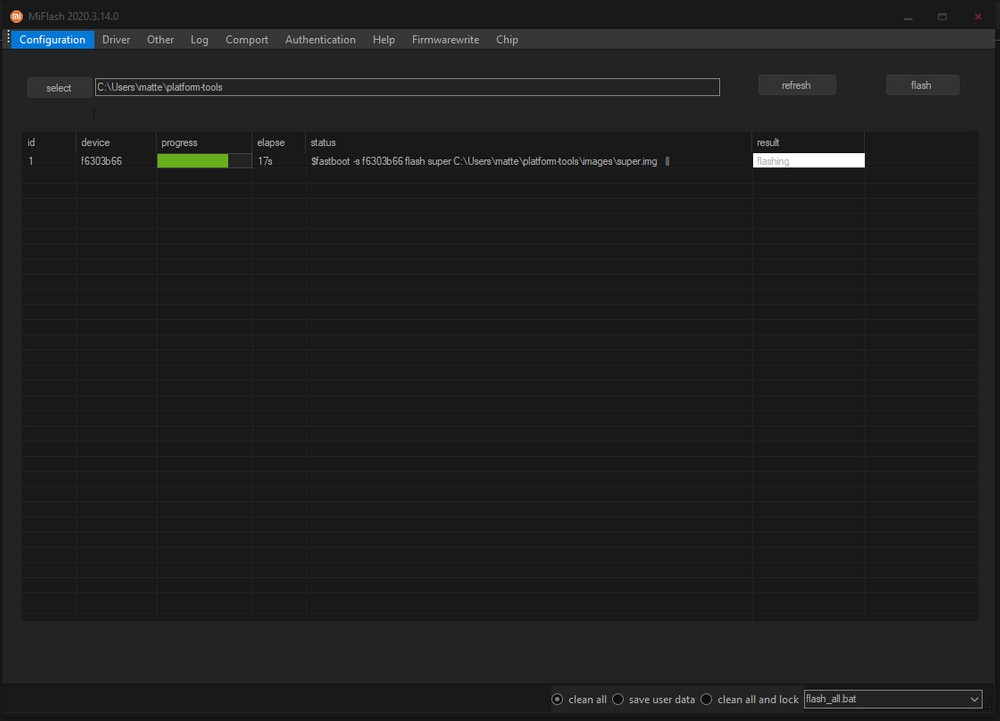The width and height of the screenshot is (1000, 721).
Task: Open the Driver menu
Action: [x=116, y=40]
